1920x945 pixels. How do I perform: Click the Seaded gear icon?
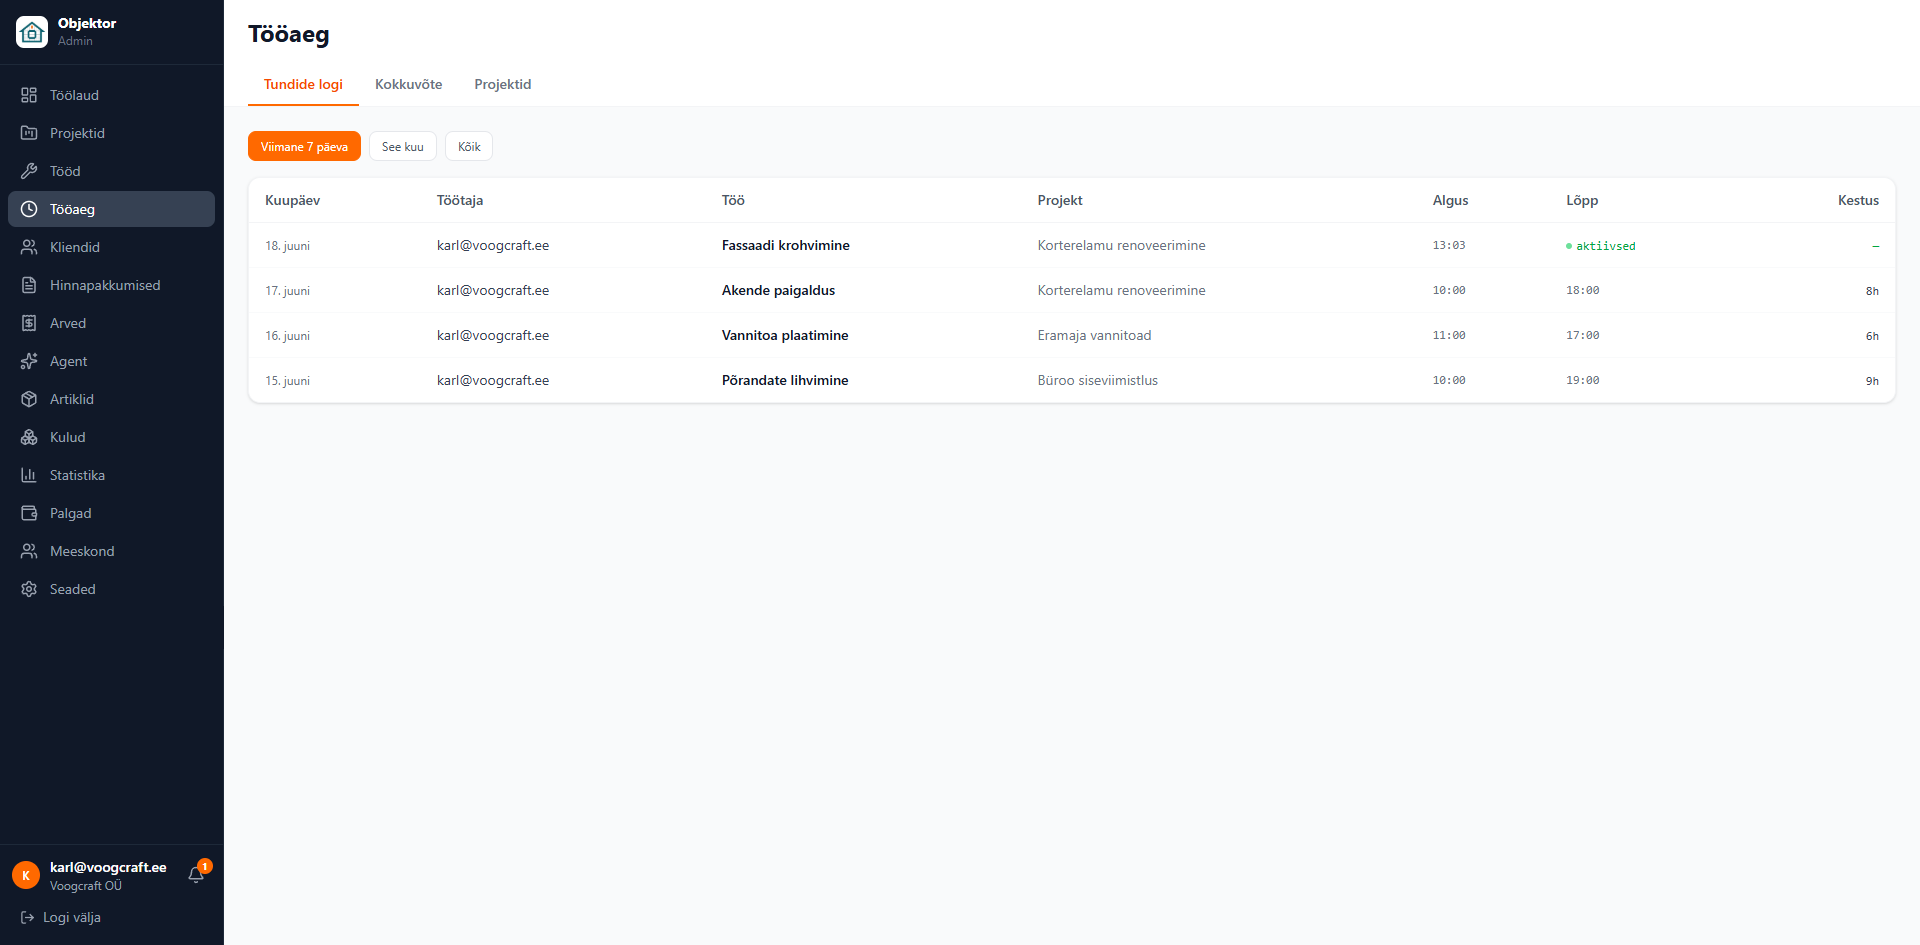tap(29, 589)
